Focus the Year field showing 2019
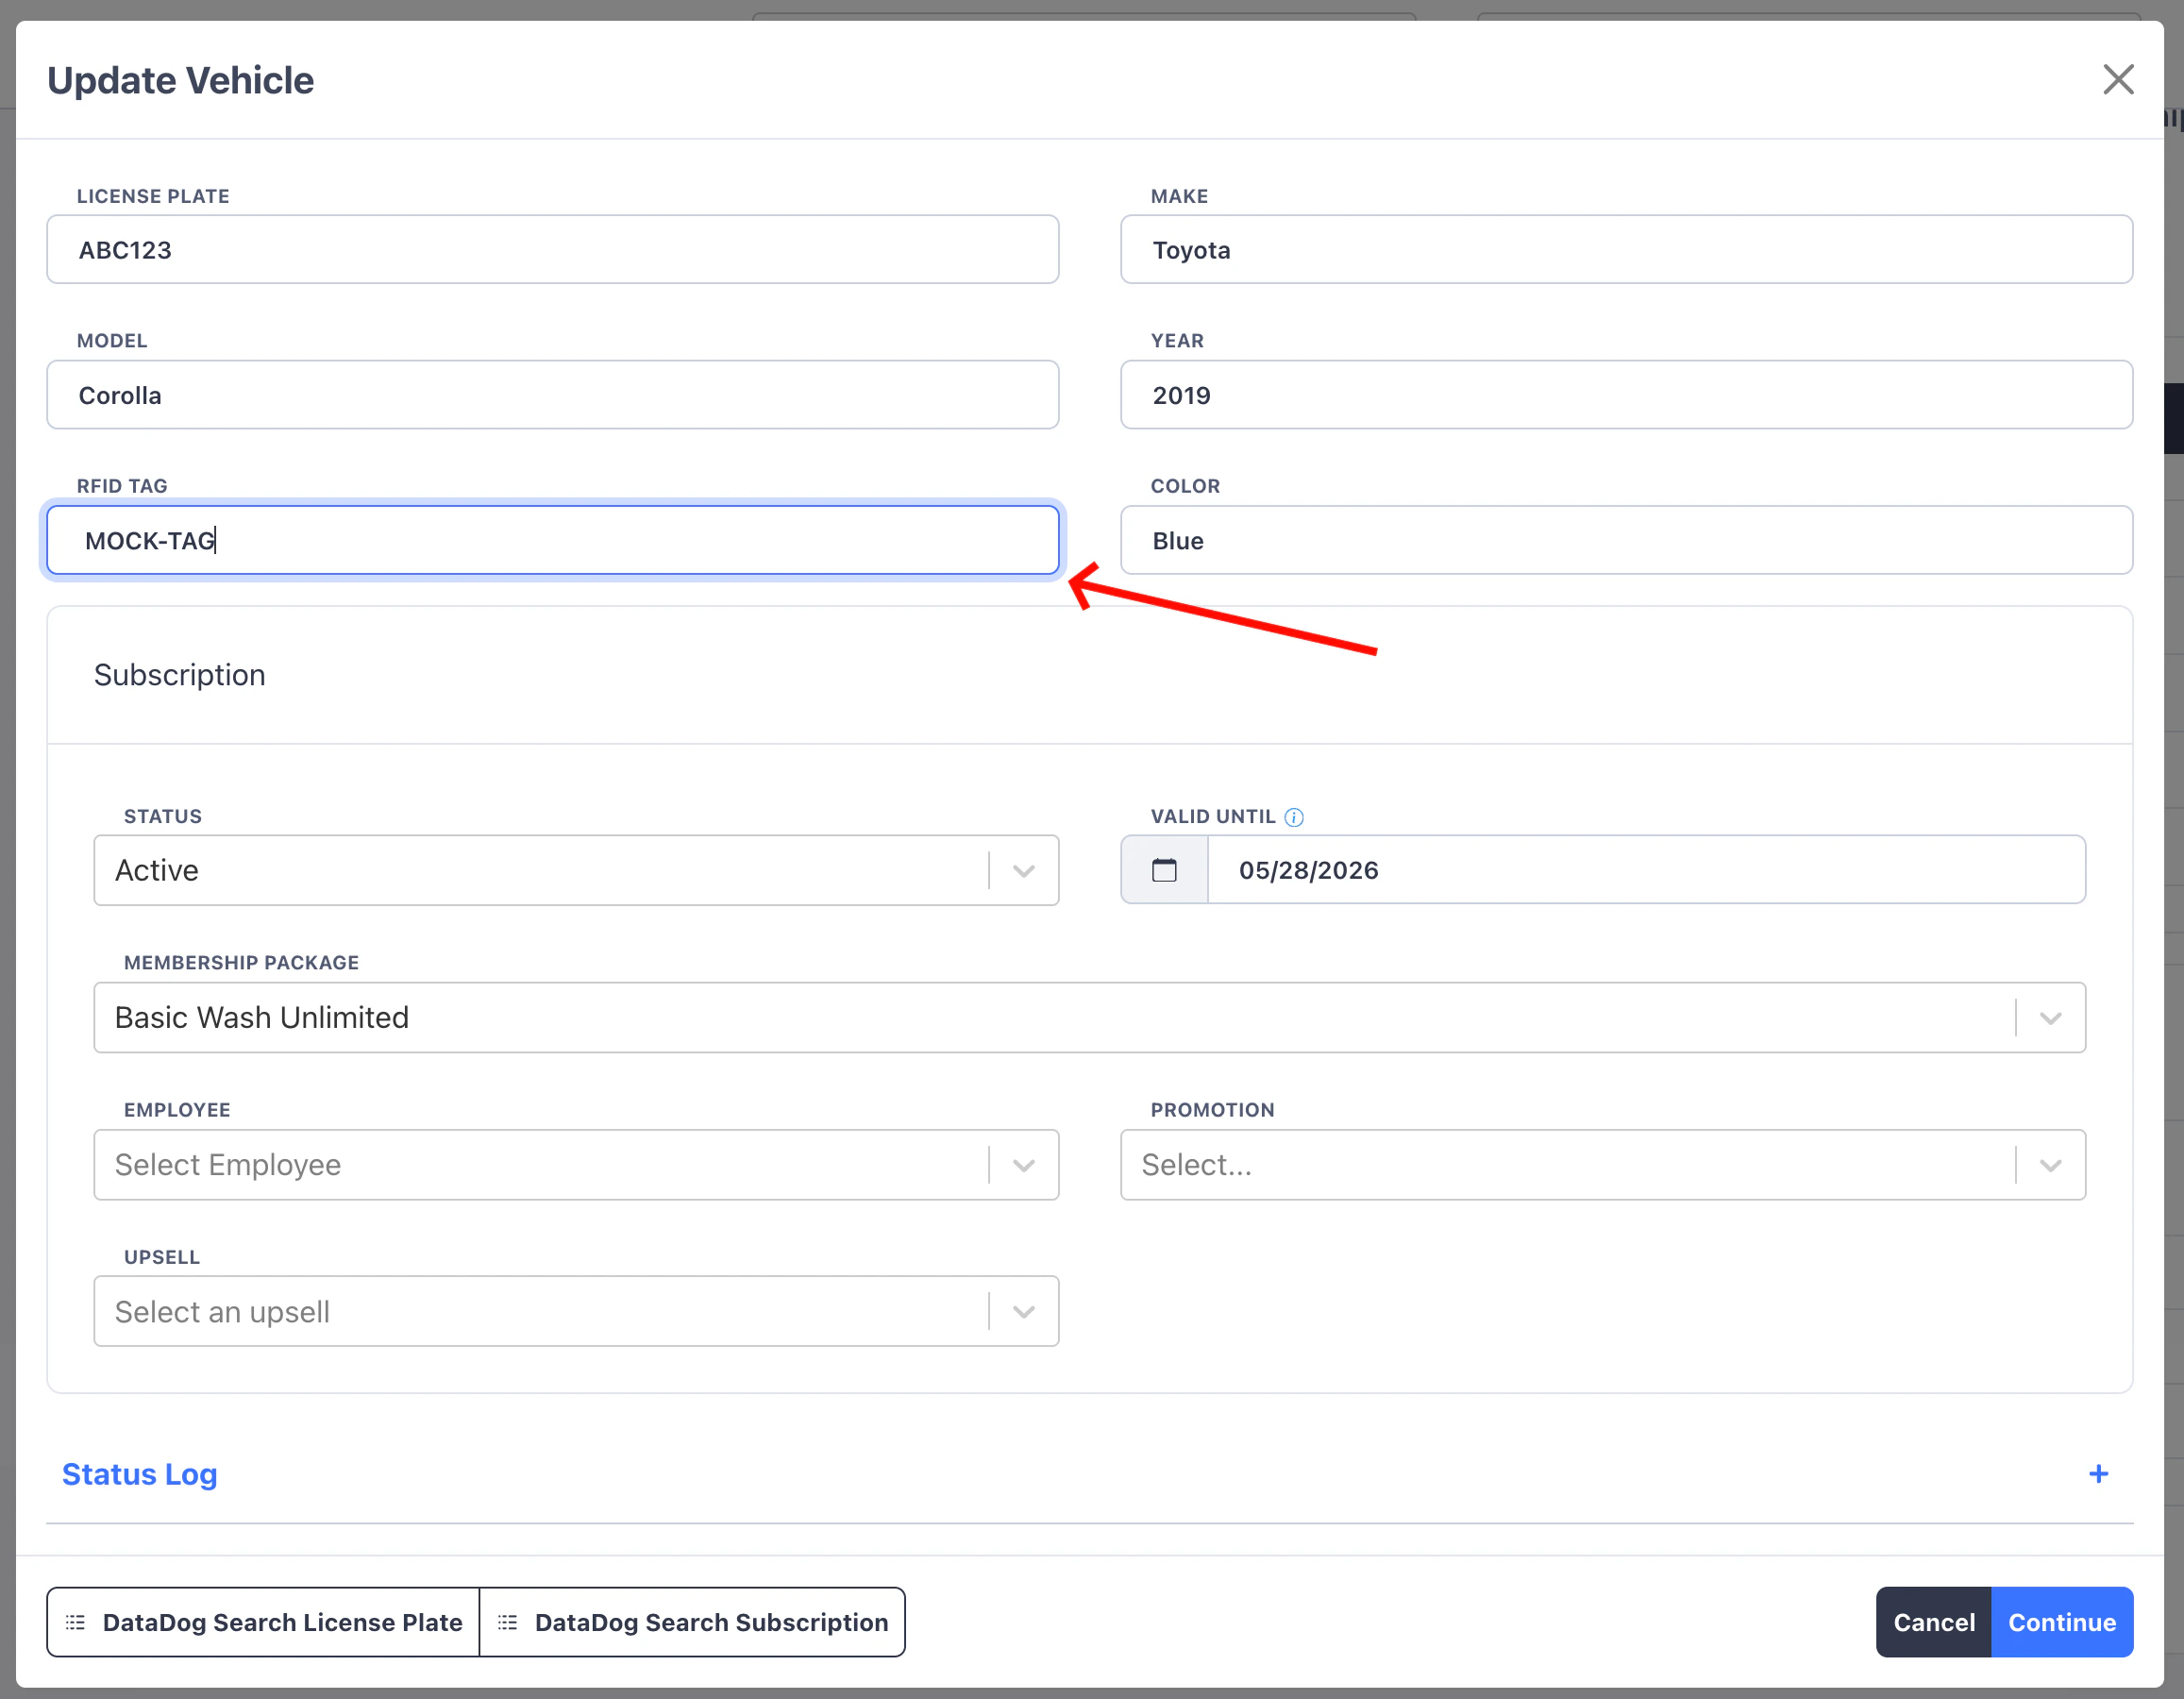 (x=1626, y=395)
